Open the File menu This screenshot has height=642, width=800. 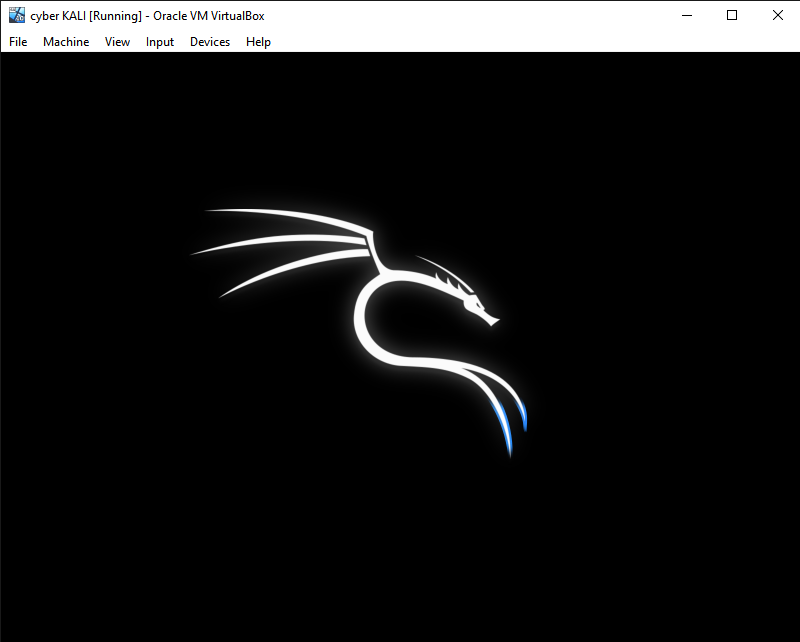tap(18, 42)
